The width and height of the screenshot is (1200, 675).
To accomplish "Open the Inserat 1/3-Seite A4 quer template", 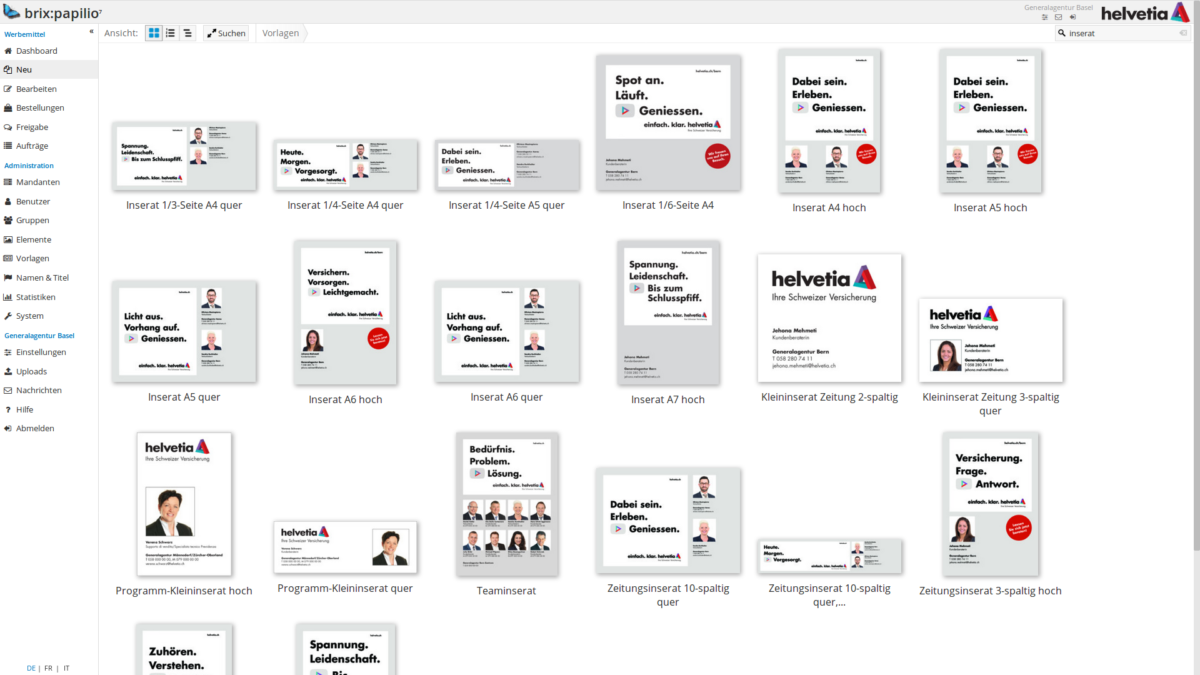I will pos(184,156).
